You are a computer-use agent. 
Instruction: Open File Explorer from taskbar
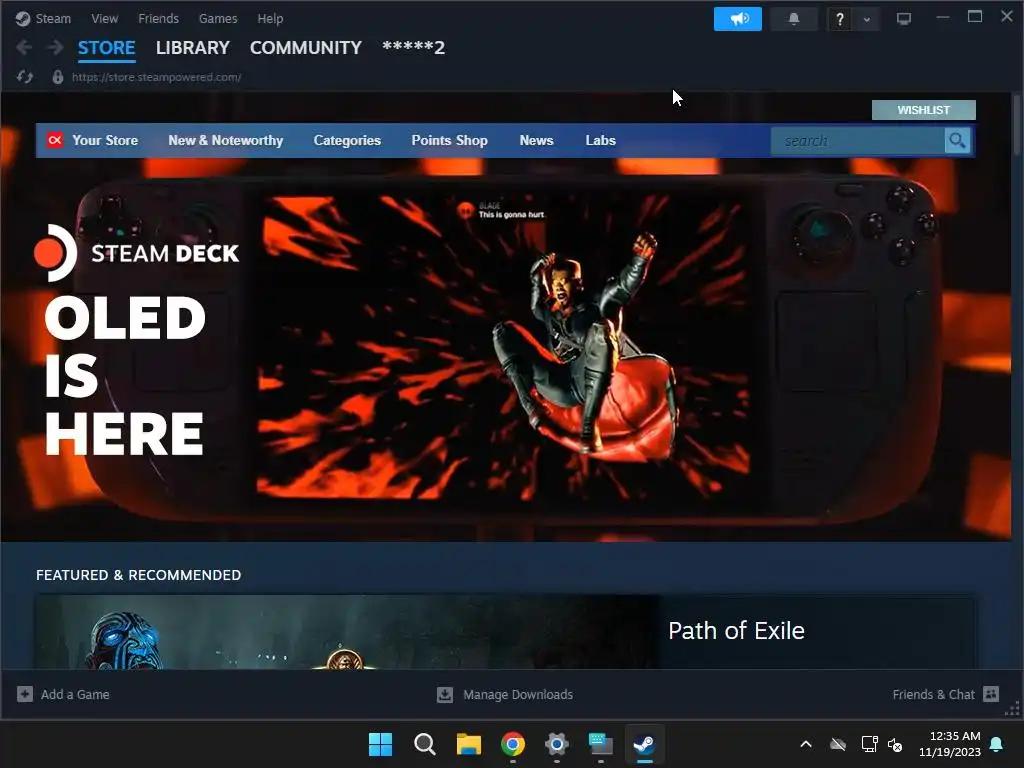[x=469, y=744]
